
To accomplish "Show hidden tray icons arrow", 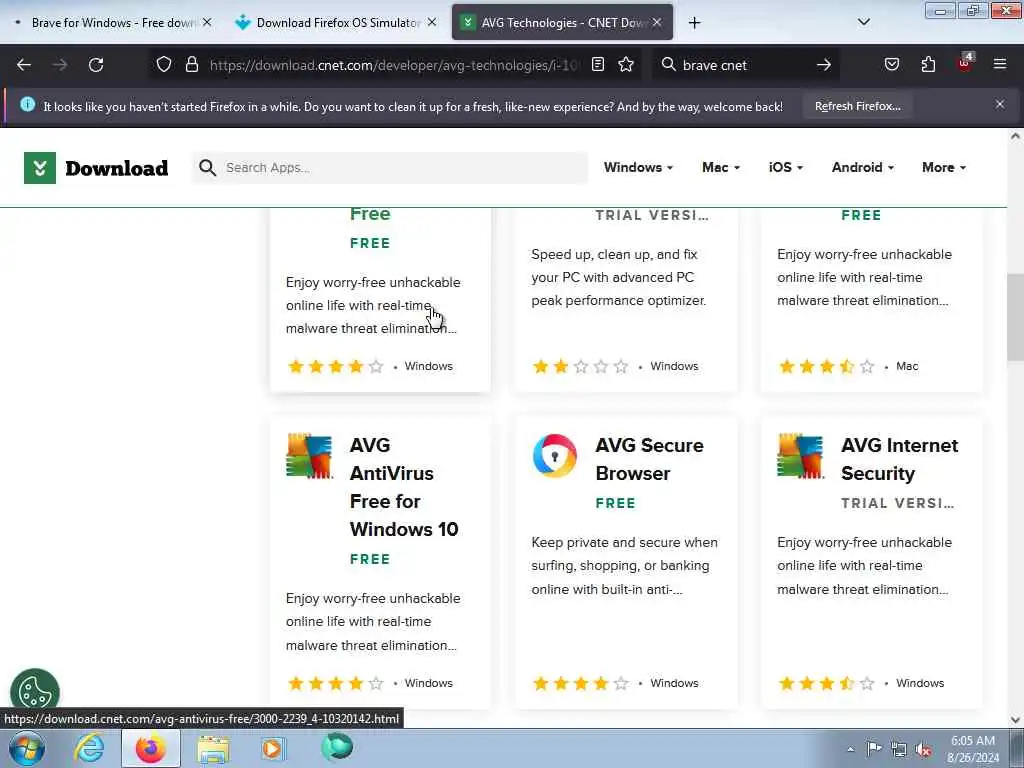I will pyautogui.click(x=850, y=749).
